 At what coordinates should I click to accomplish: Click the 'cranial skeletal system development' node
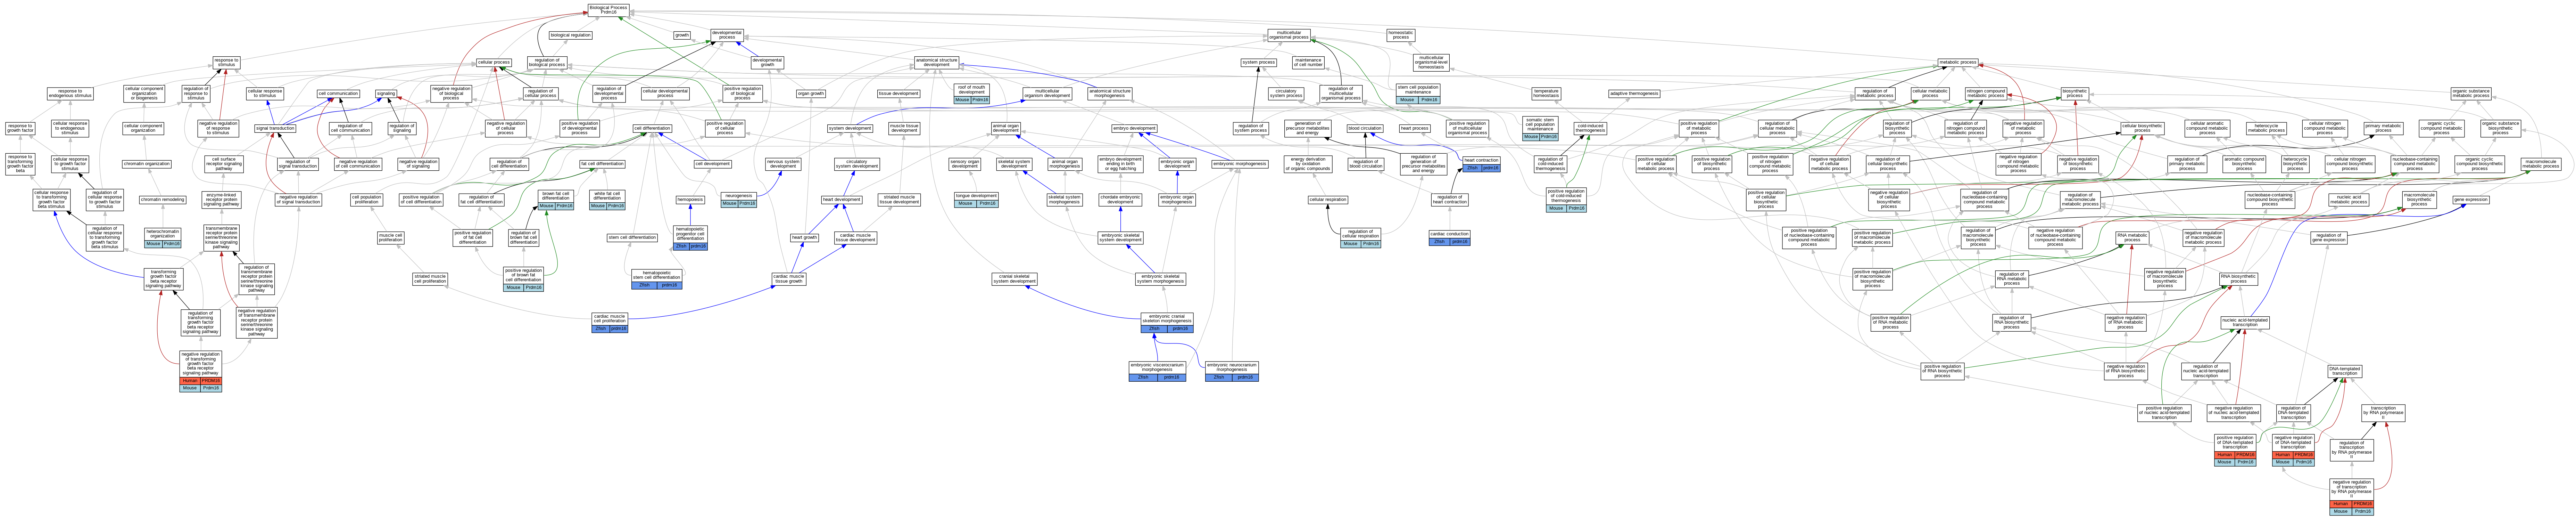(1014, 279)
